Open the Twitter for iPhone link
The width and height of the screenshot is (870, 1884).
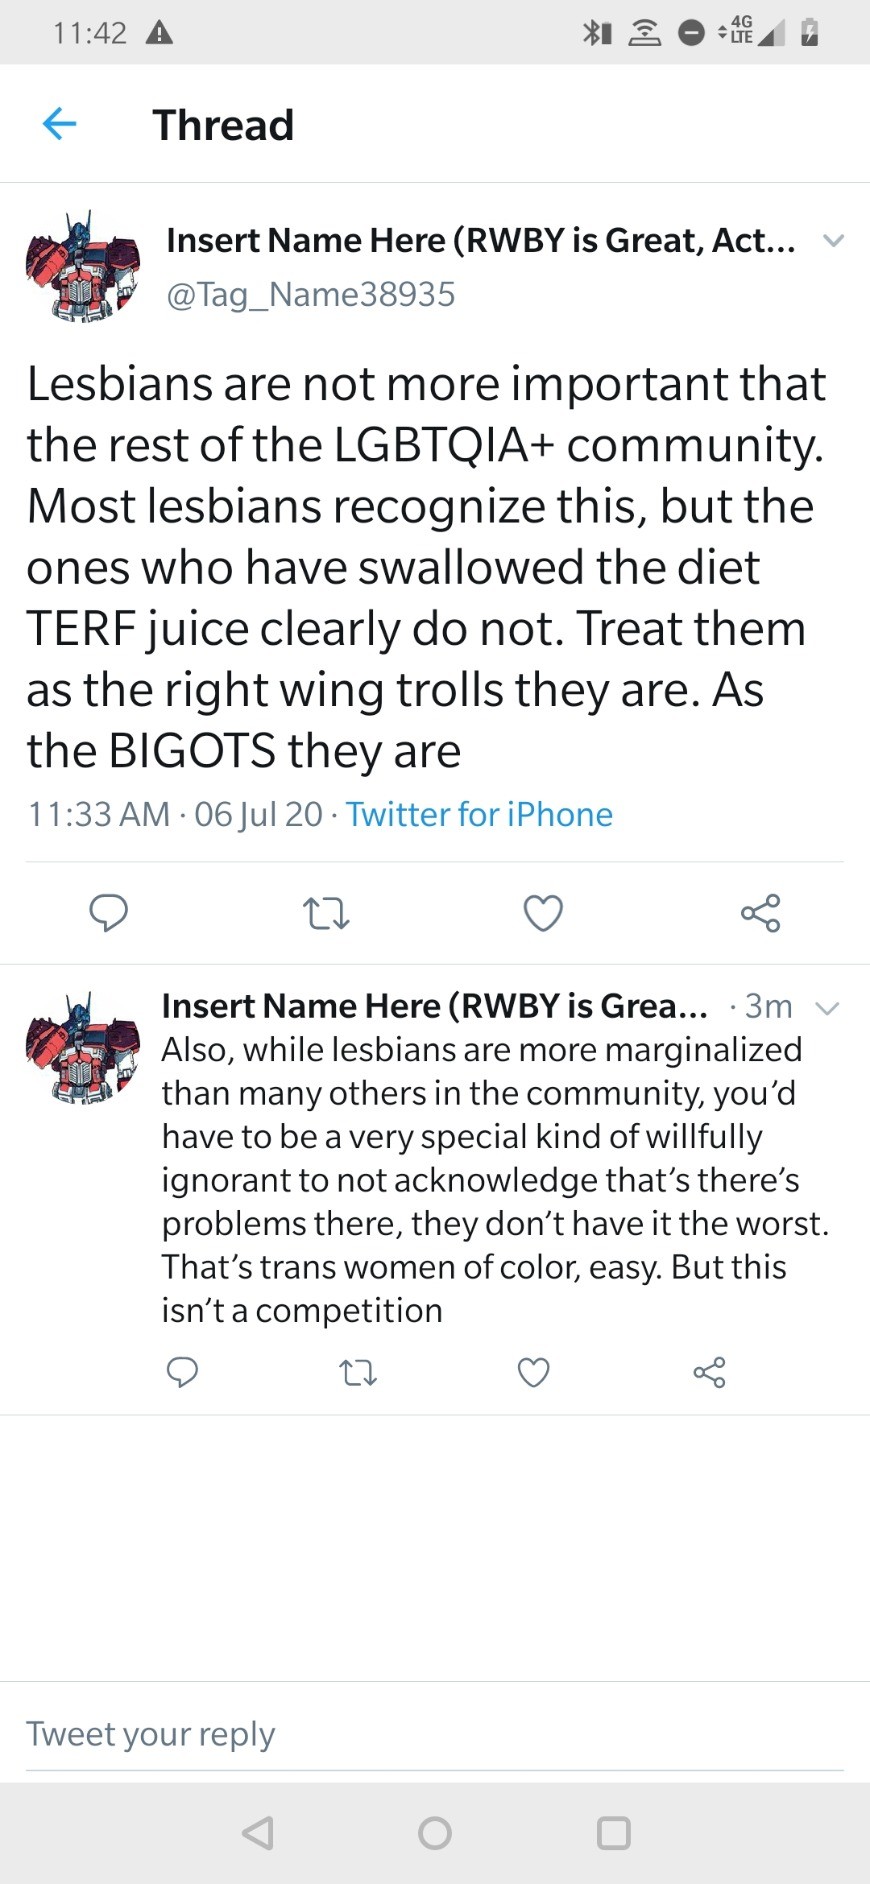pos(479,815)
